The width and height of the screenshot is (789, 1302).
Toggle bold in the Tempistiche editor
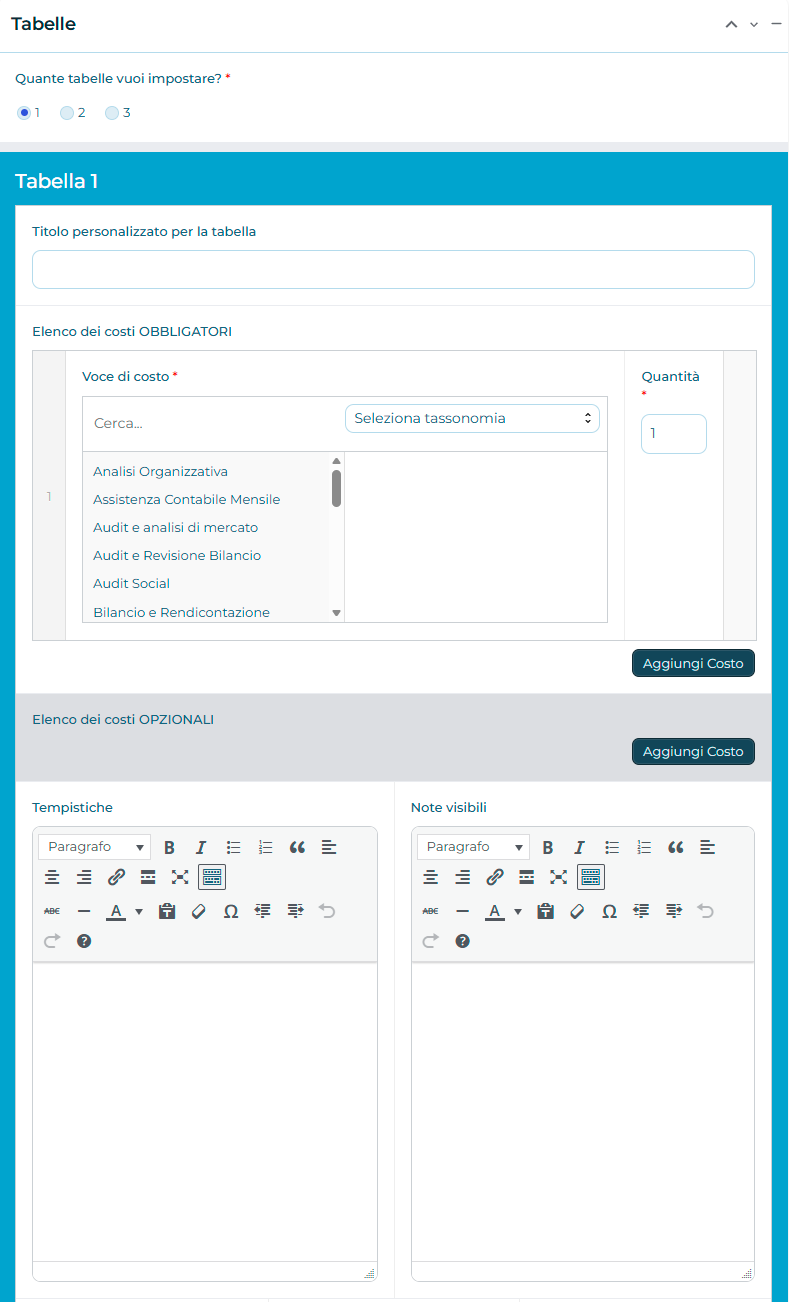(169, 847)
